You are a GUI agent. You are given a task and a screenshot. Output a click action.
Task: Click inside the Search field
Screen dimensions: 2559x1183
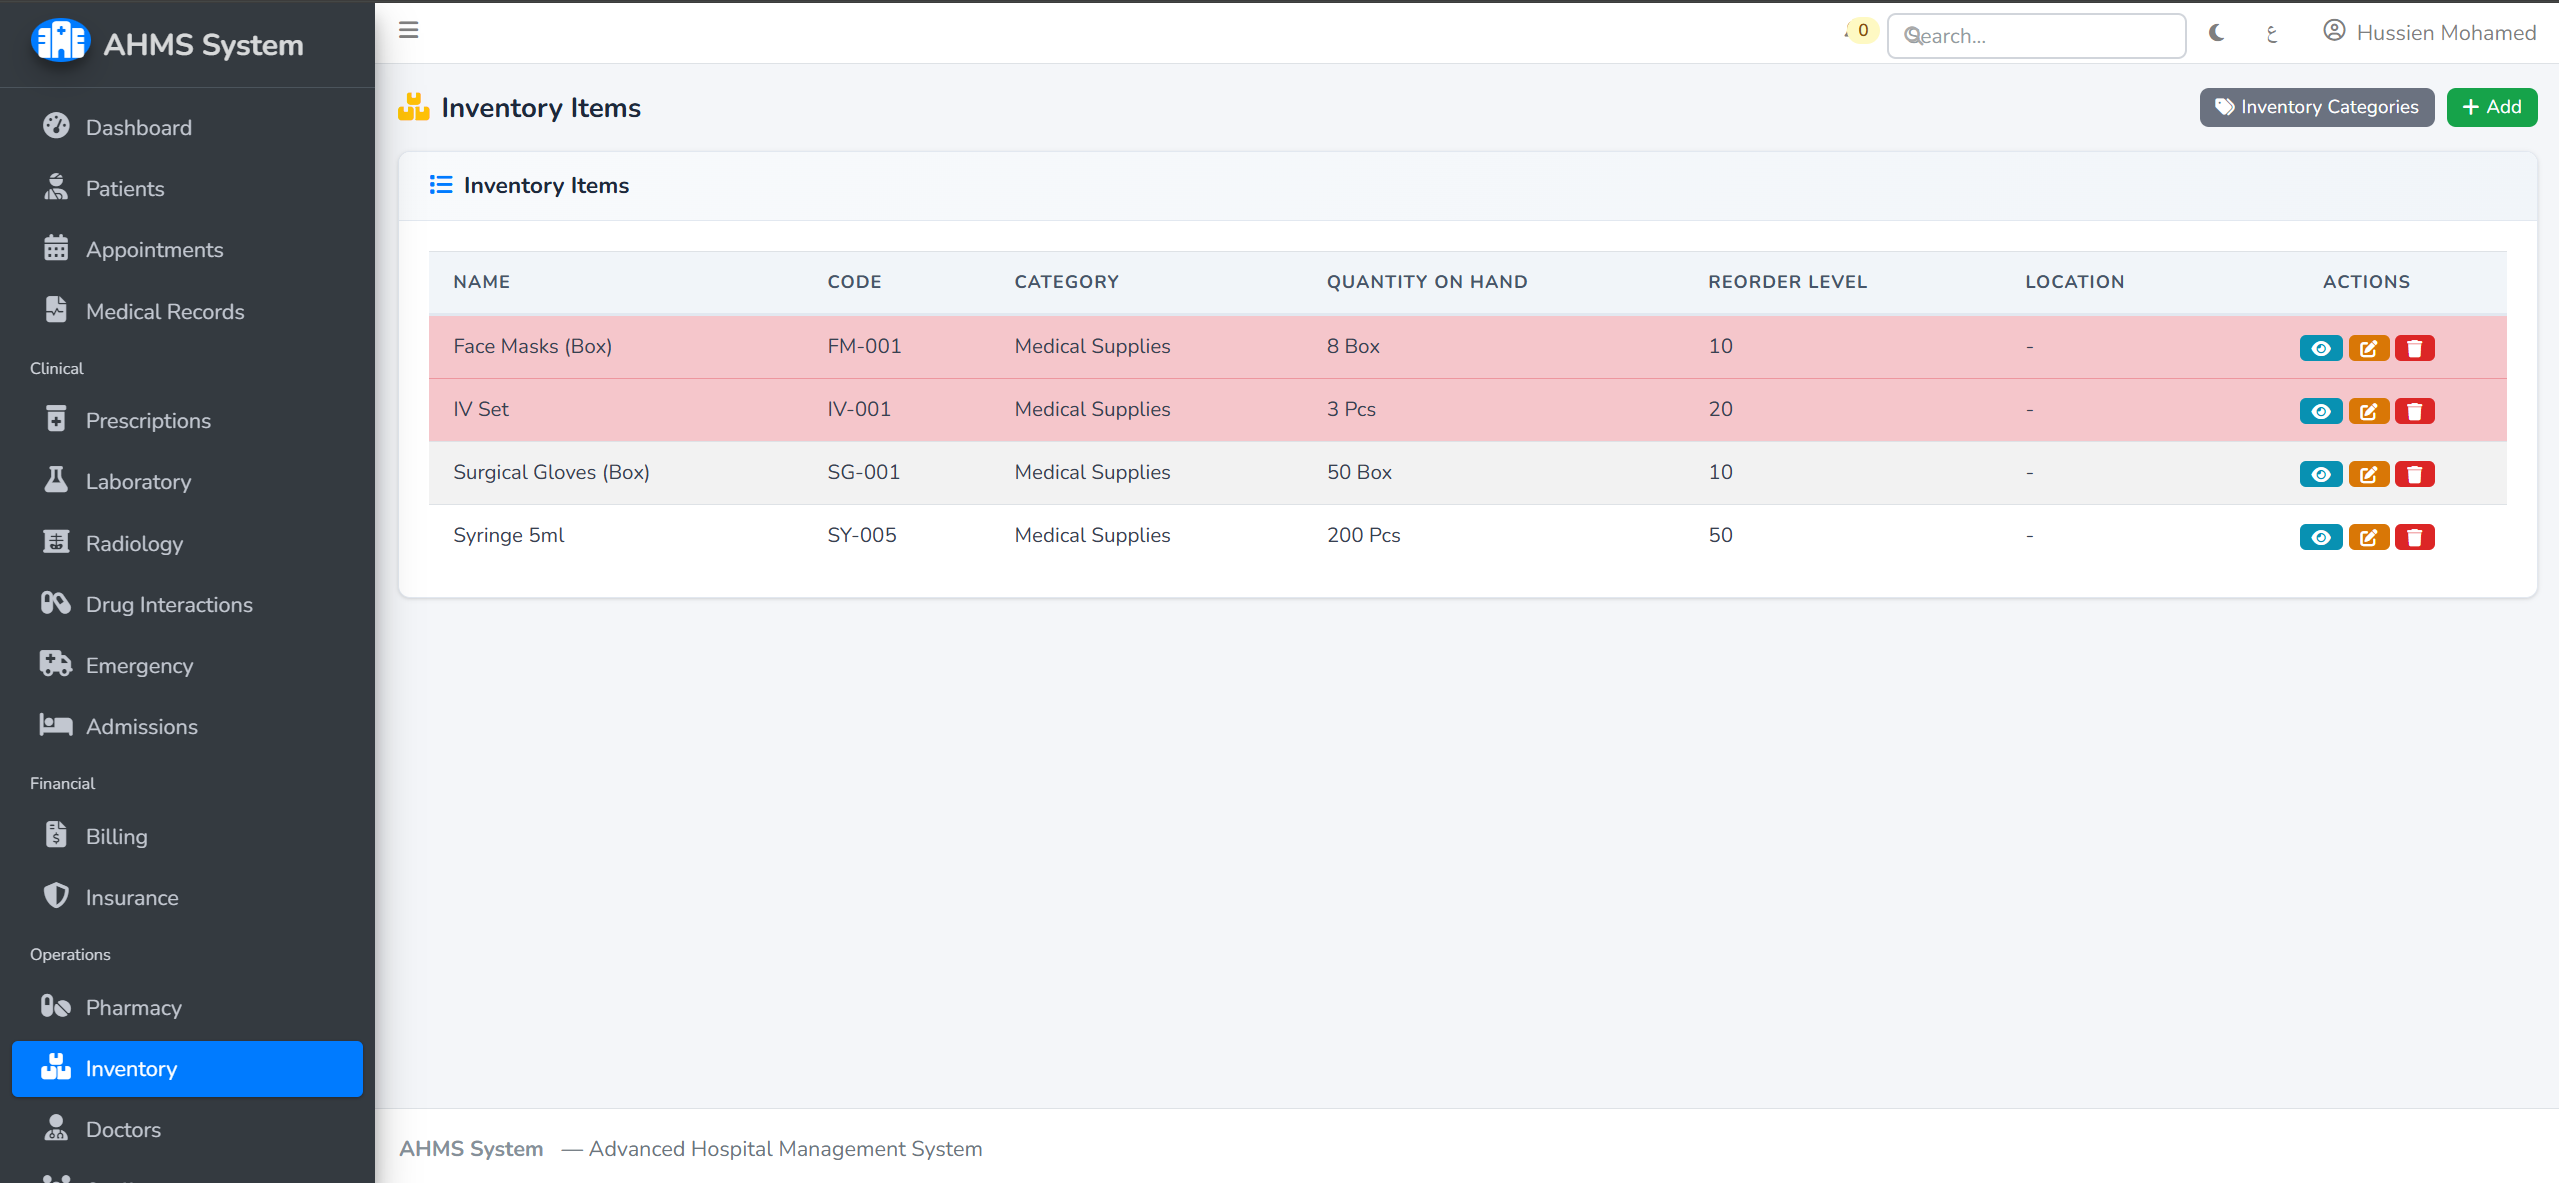coord(2036,36)
